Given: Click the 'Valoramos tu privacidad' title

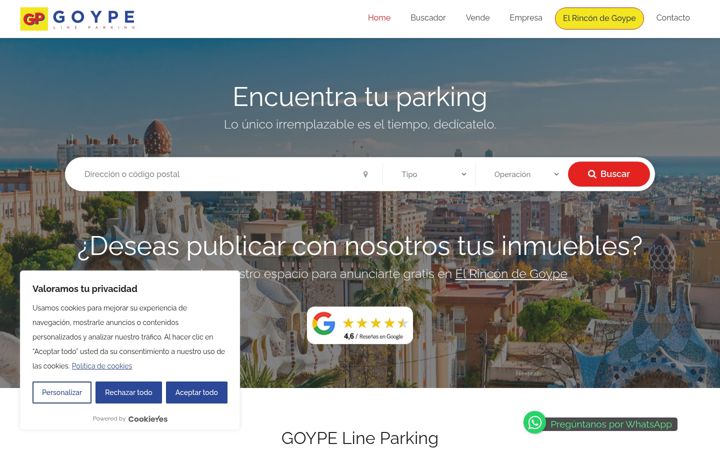Looking at the screenshot, I should [x=85, y=289].
